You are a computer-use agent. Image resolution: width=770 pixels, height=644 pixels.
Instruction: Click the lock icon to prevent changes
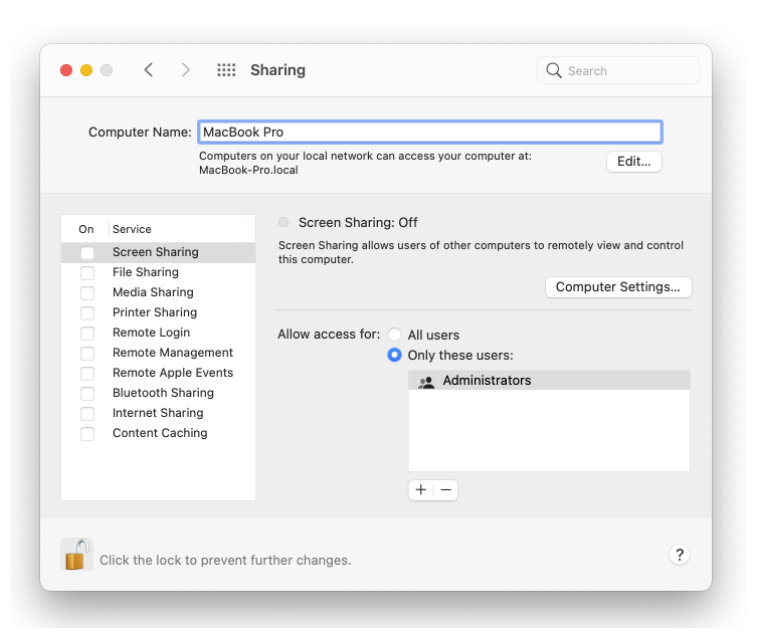tap(77, 555)
